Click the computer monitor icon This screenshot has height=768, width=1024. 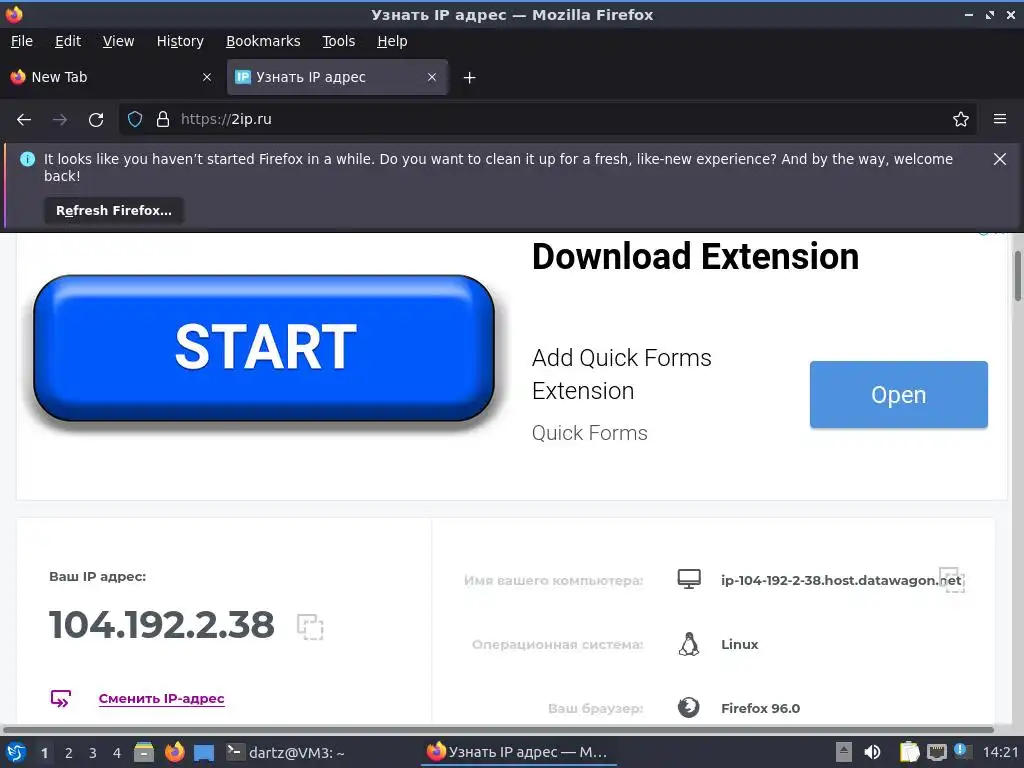[689, 579]
